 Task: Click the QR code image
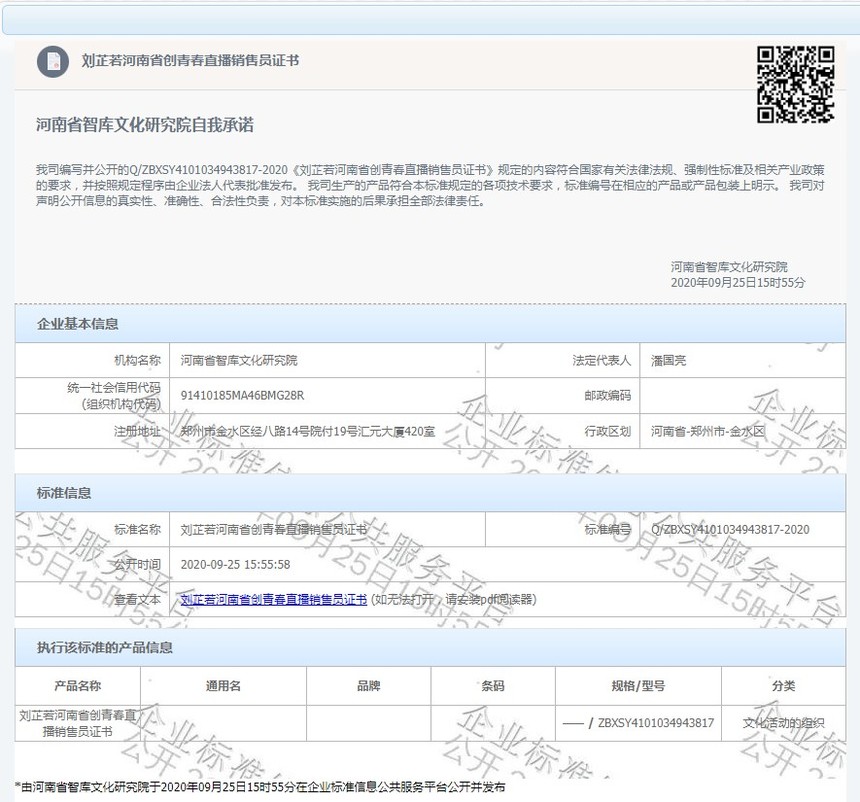pos(795,84)
